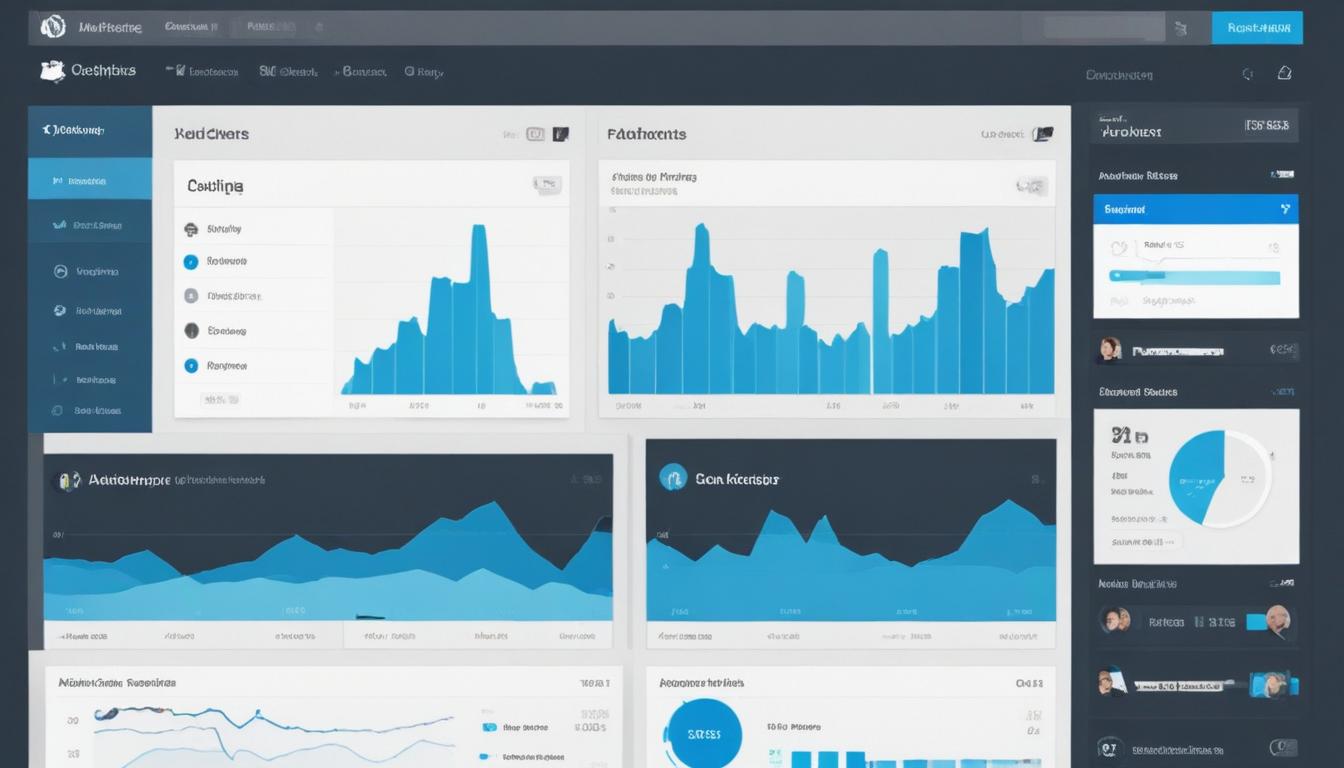Select the user avatar icon on the area chart panel
The width and height of the screenshot is (1344, 768).
point(67,479)
